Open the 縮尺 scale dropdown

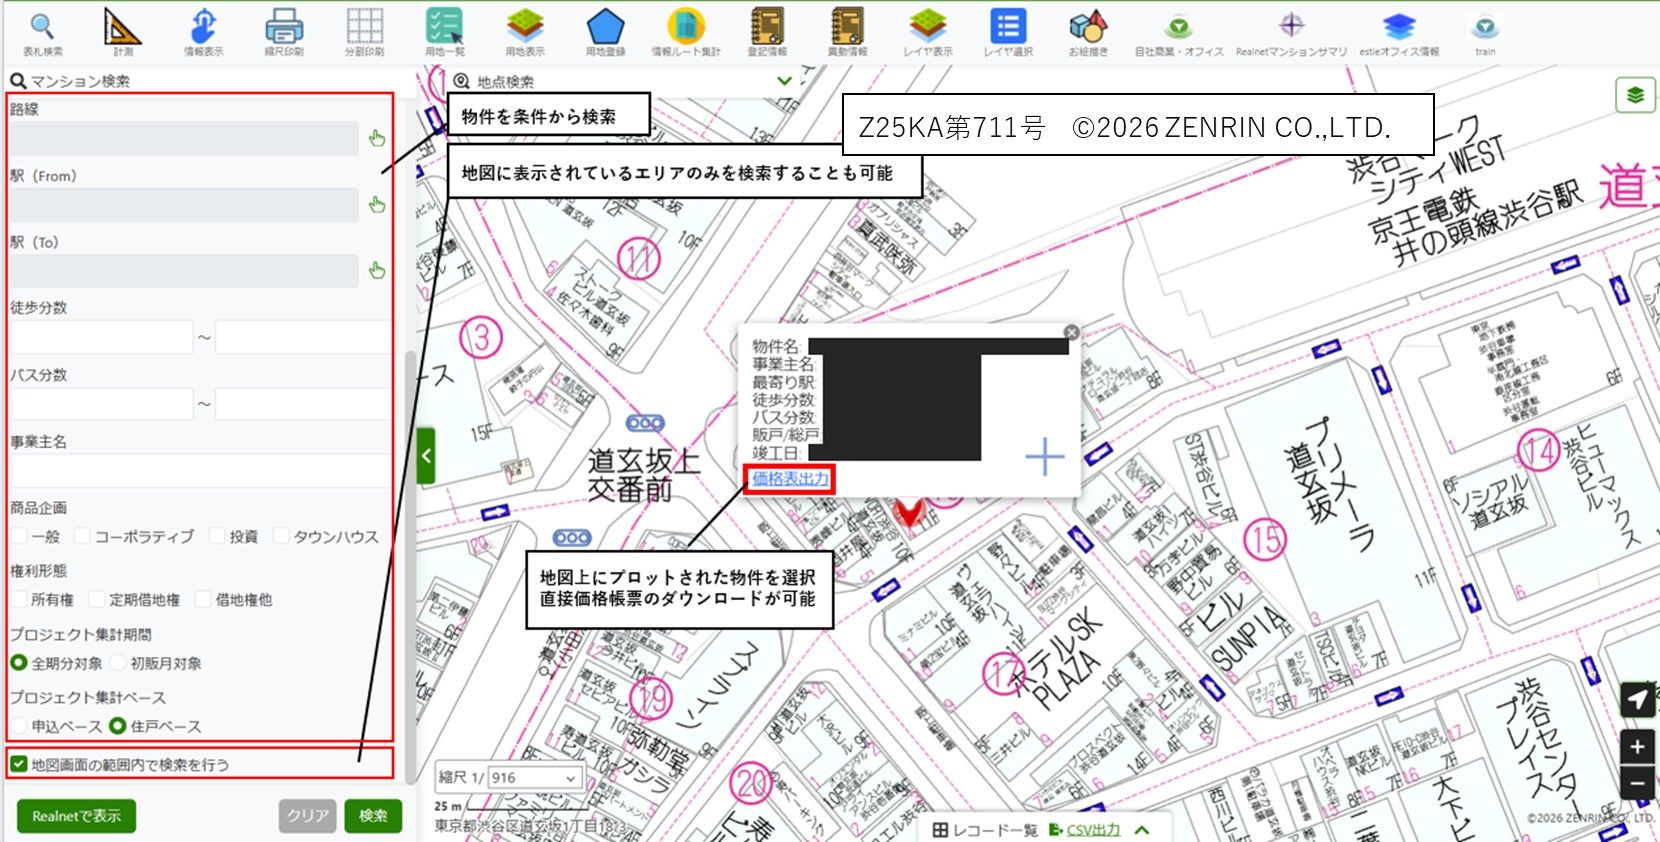(x=535, y=777)
